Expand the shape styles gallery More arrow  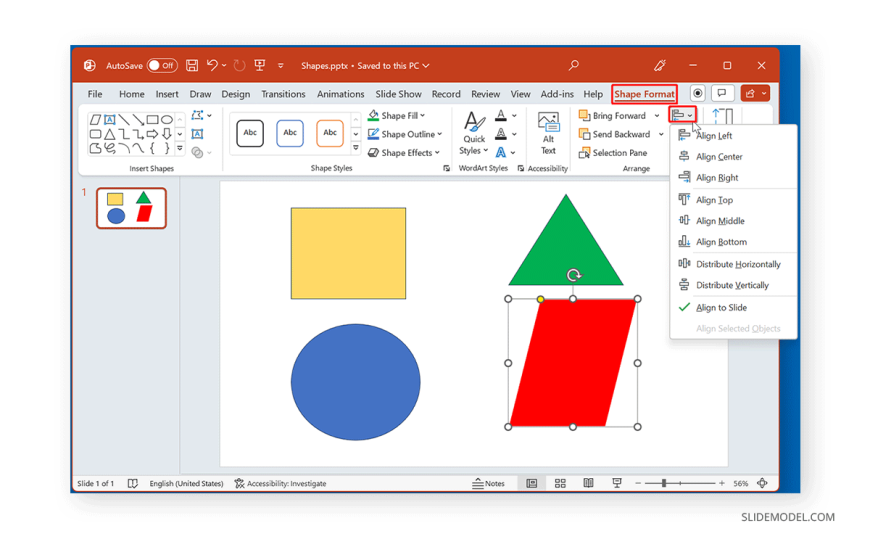pyautogui.click(x=356, y=148)
